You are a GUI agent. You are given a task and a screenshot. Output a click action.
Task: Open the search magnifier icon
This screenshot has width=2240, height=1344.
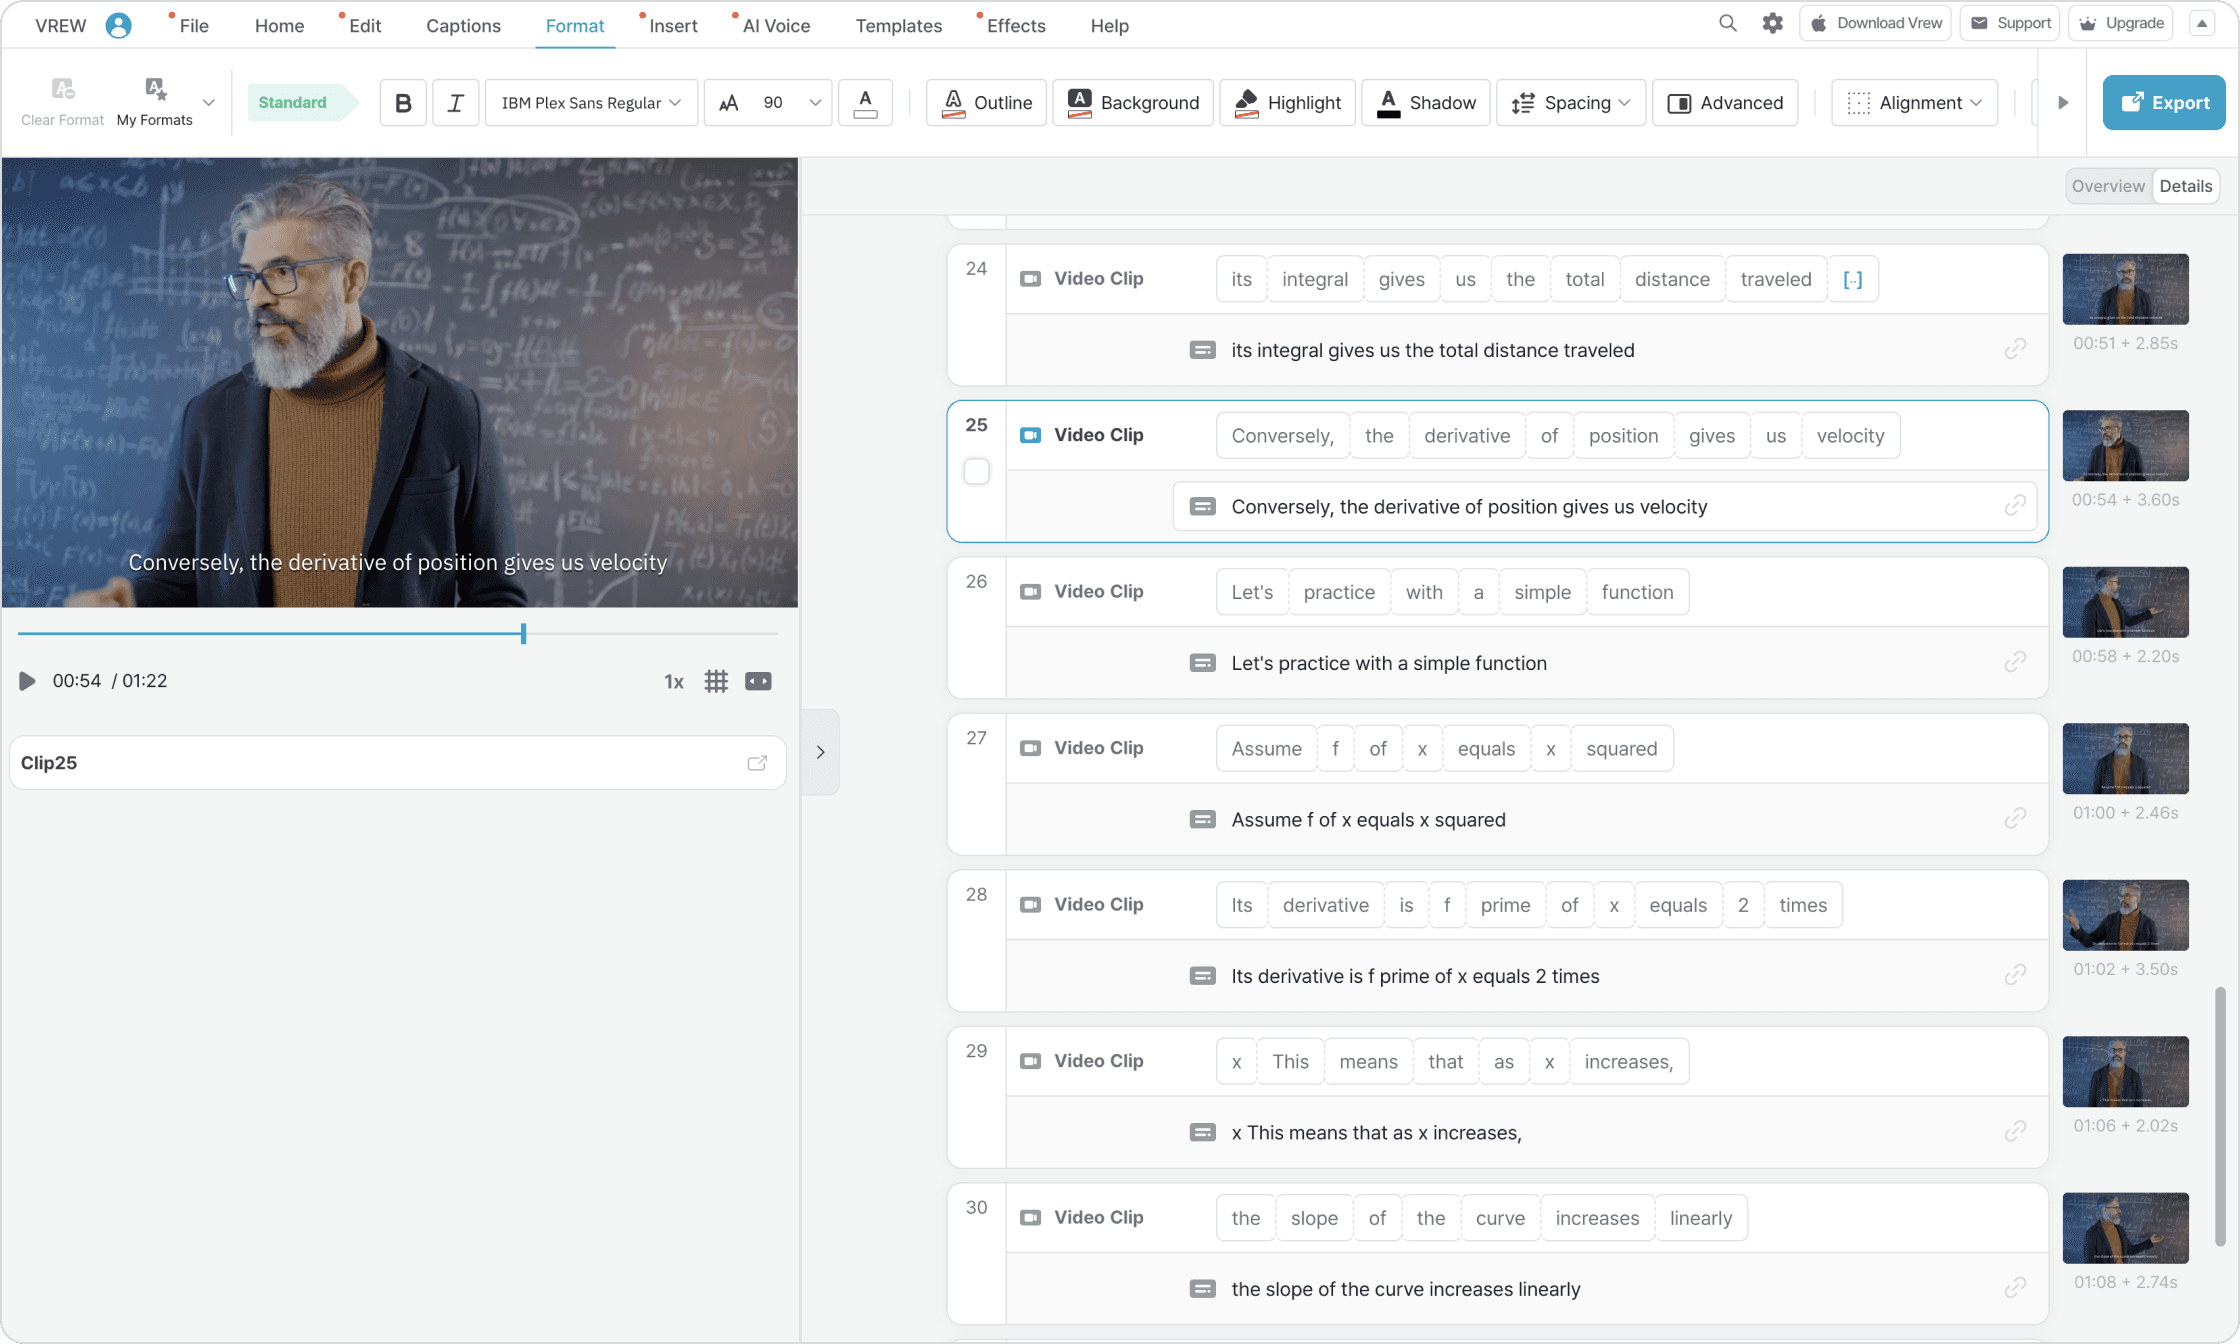pyautogui.click(x=1727, y=24)
